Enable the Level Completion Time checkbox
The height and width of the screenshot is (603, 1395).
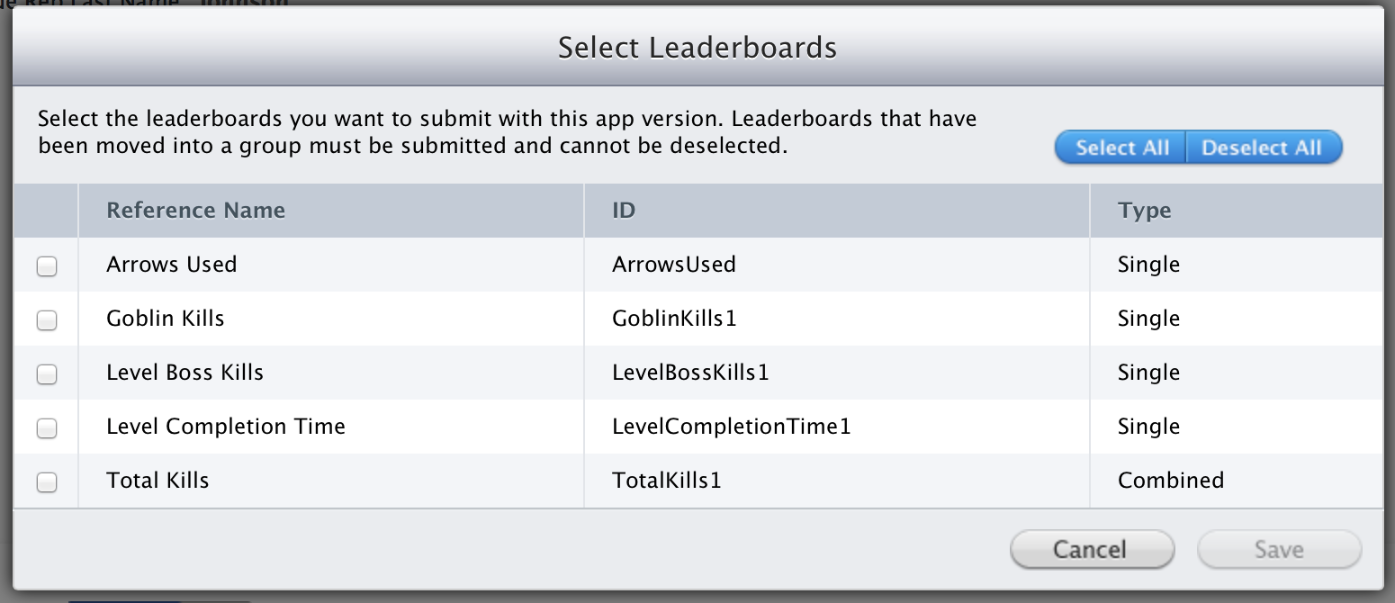45,426
